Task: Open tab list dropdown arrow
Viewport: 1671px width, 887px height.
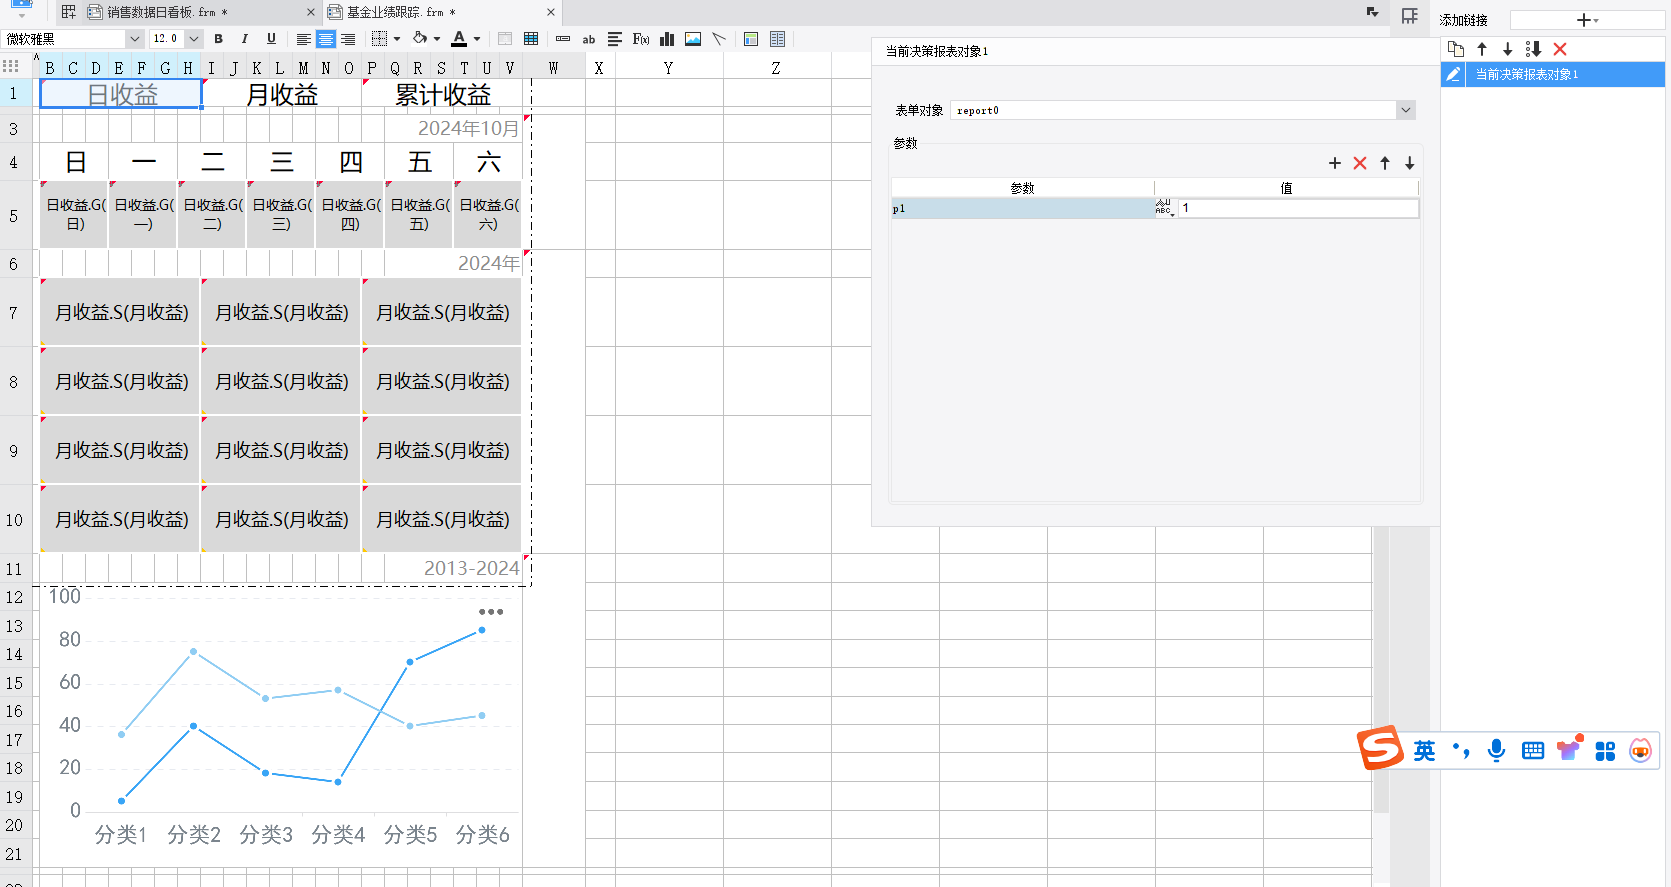Action: pyautogui.click(x=1372, y=12)
